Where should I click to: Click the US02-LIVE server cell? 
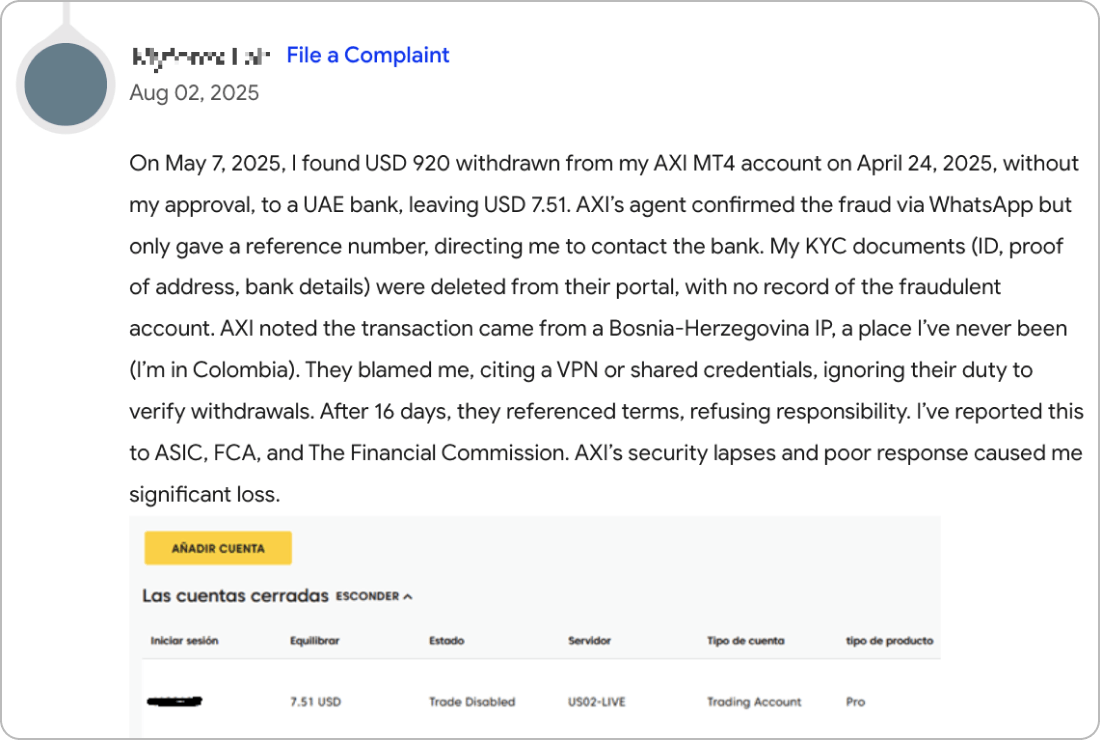tap(596, 702)
